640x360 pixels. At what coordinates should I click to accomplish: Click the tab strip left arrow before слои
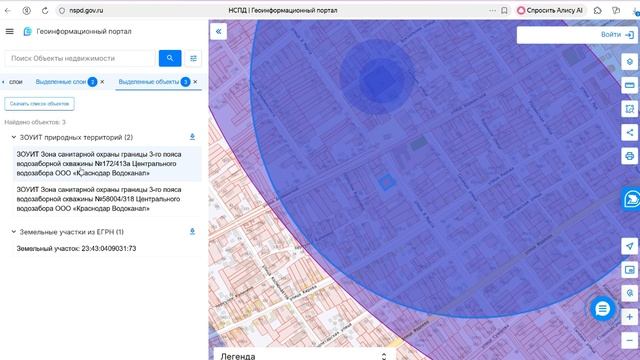click(3, 82)
